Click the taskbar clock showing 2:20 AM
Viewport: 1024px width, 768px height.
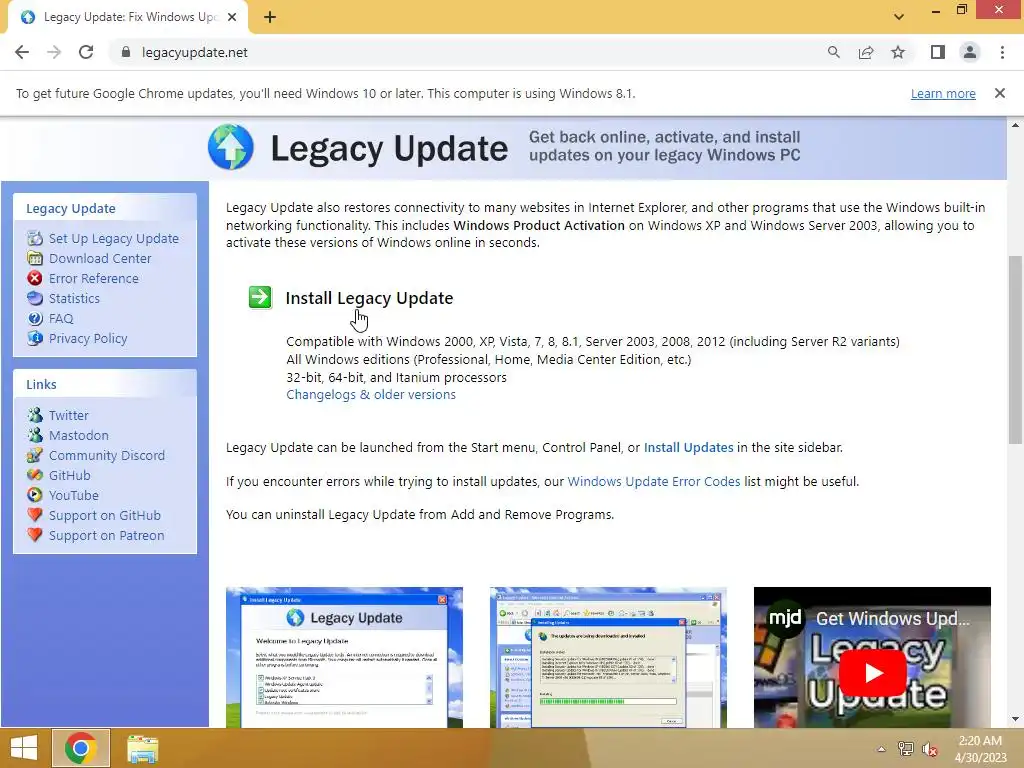[x=980, y=749]
